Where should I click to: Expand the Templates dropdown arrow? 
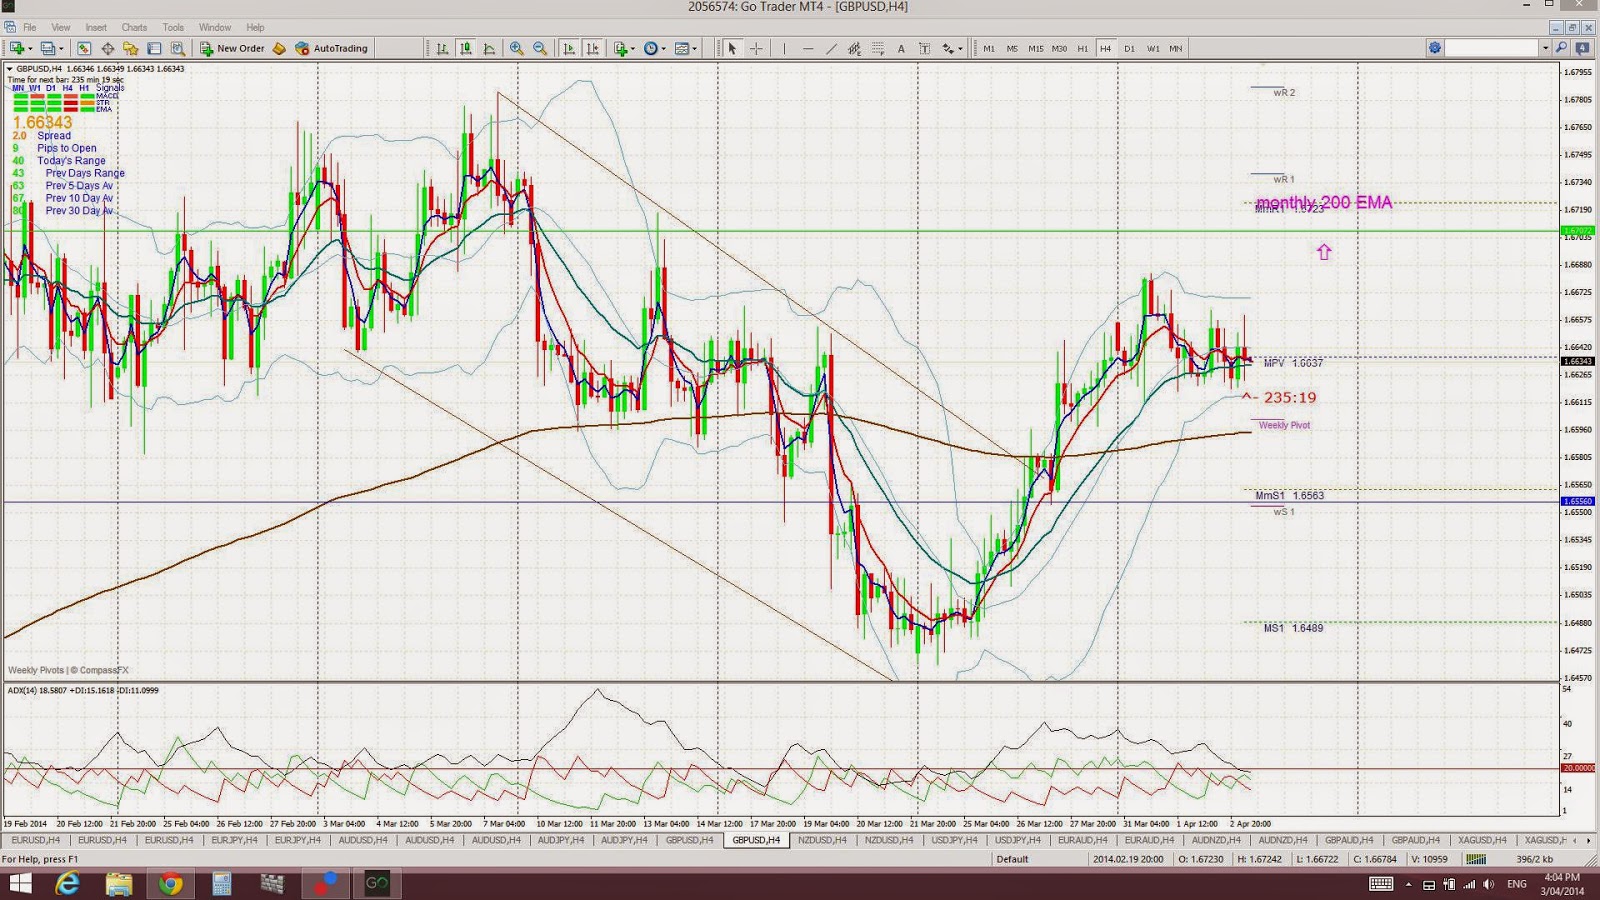tap(694, 48)
